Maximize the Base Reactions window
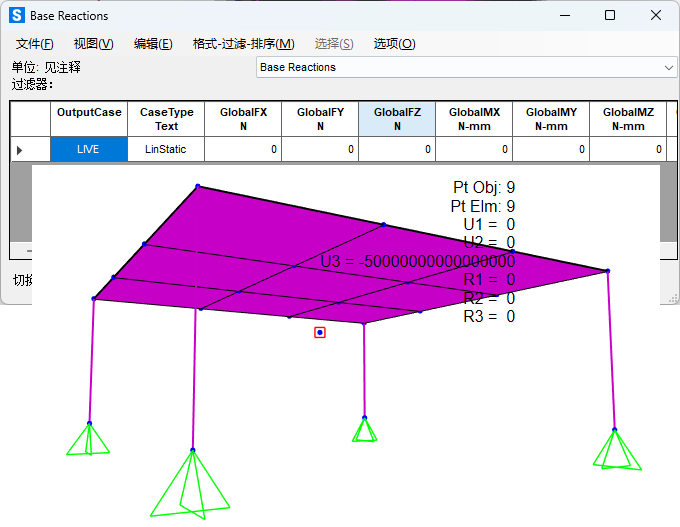The width and height of the screenshot is (680, 527). [610, 16]
